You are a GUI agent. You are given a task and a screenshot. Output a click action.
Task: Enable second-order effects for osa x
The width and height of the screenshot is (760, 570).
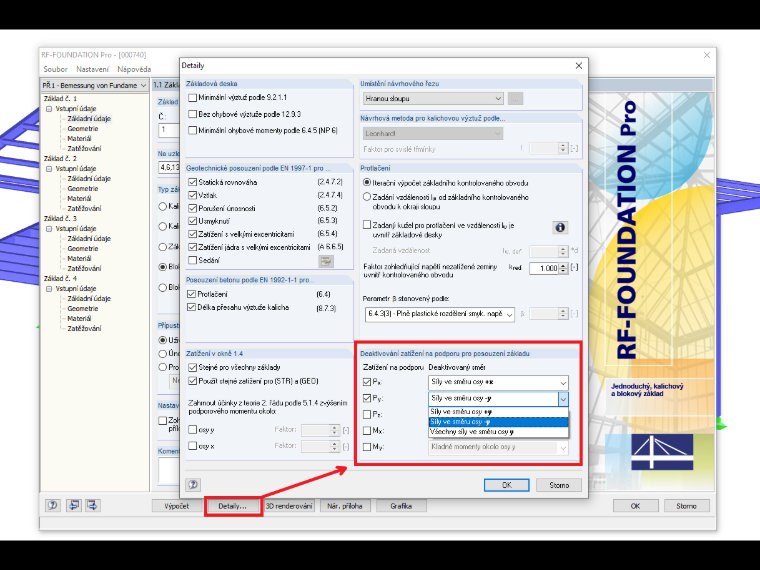click(x=192, y=446)
